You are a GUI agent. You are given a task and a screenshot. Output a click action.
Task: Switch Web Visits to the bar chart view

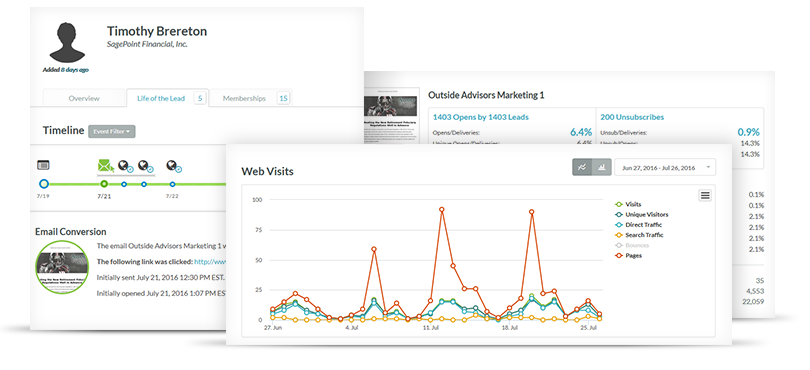[x=602, y=167]
